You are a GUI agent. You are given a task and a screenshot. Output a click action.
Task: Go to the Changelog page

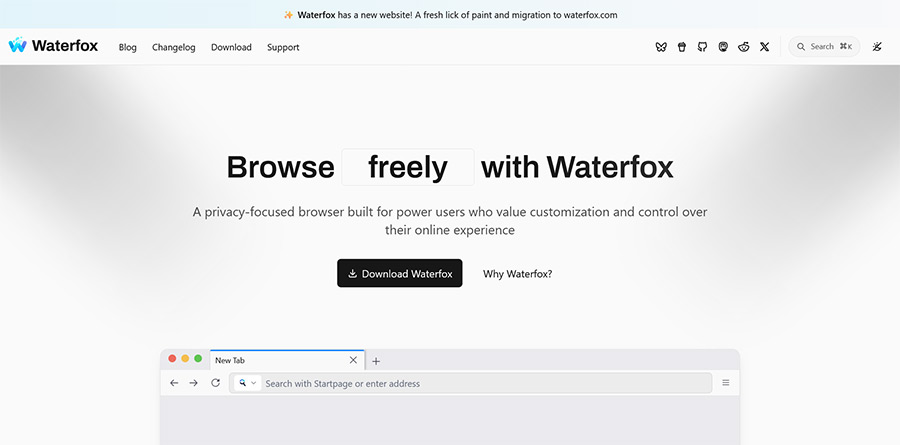point(174,47)
